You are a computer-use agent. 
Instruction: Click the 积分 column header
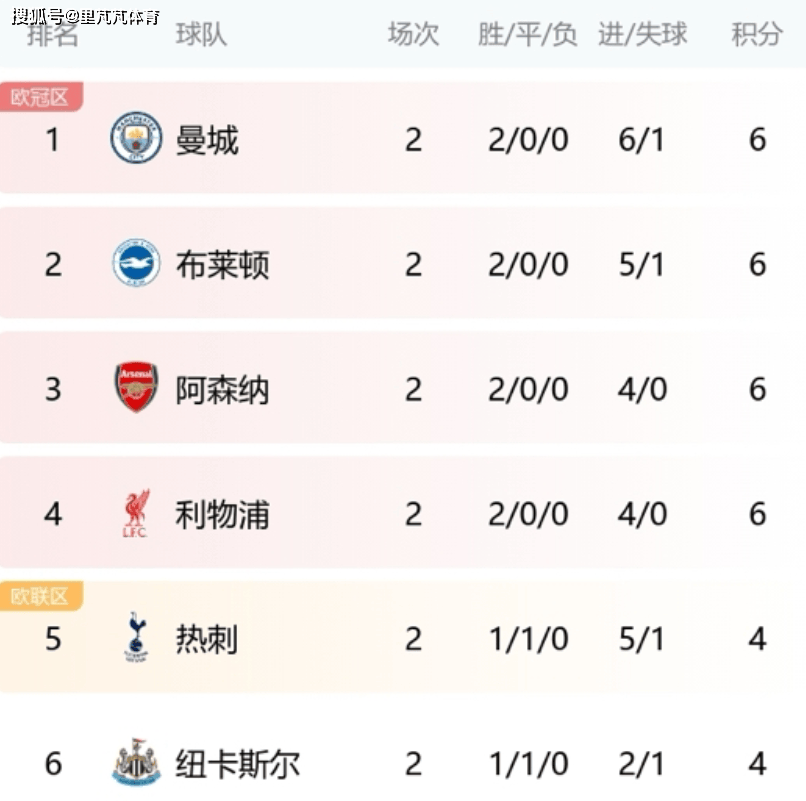[x=757, y=34]
